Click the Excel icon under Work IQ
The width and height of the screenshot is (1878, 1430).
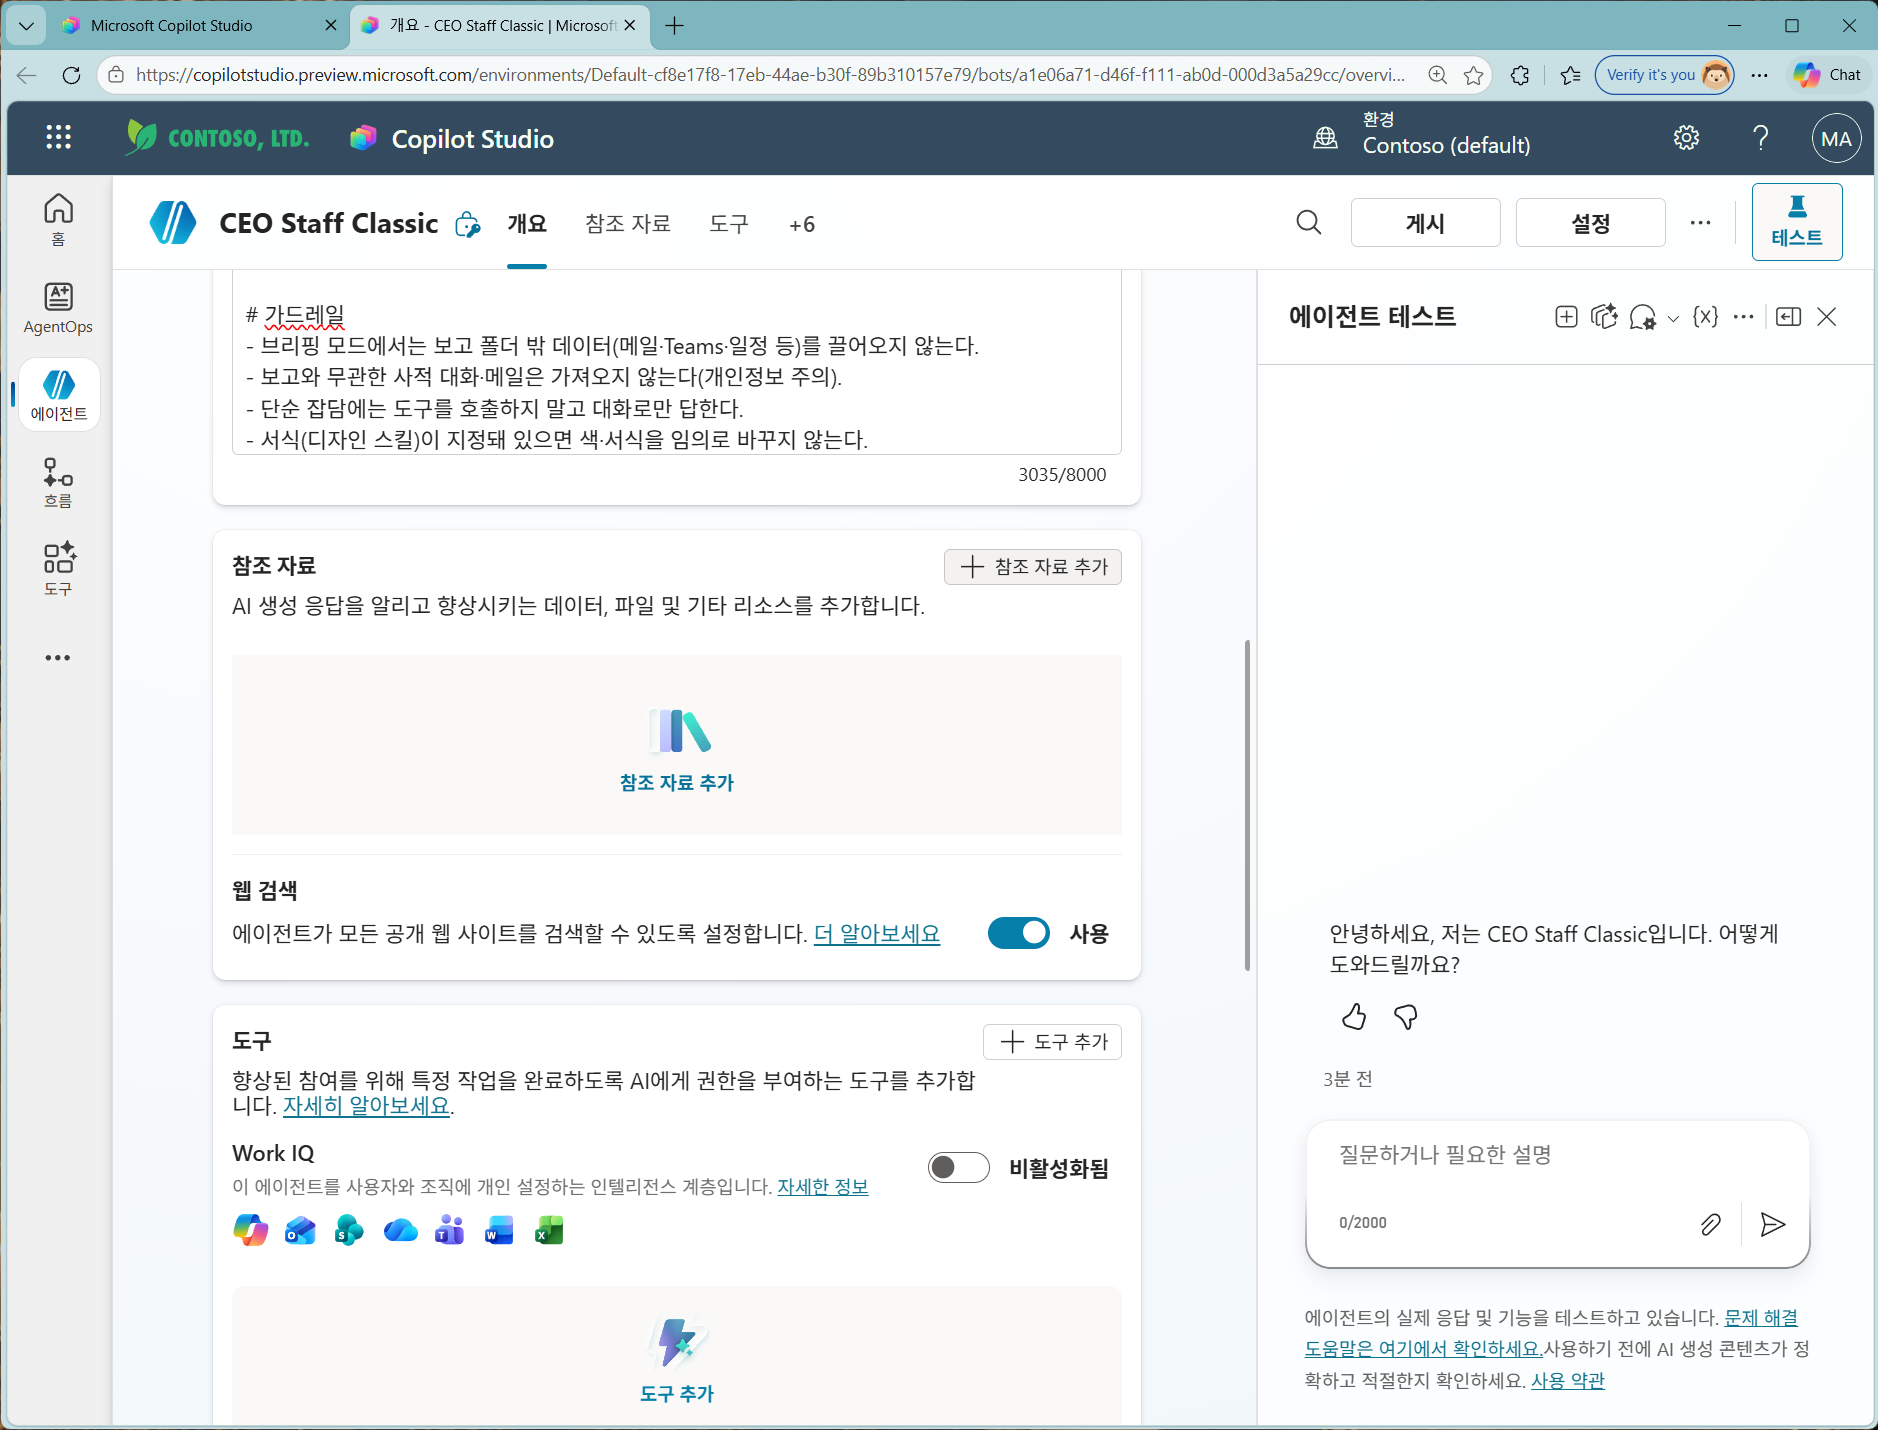(549, 1230)
